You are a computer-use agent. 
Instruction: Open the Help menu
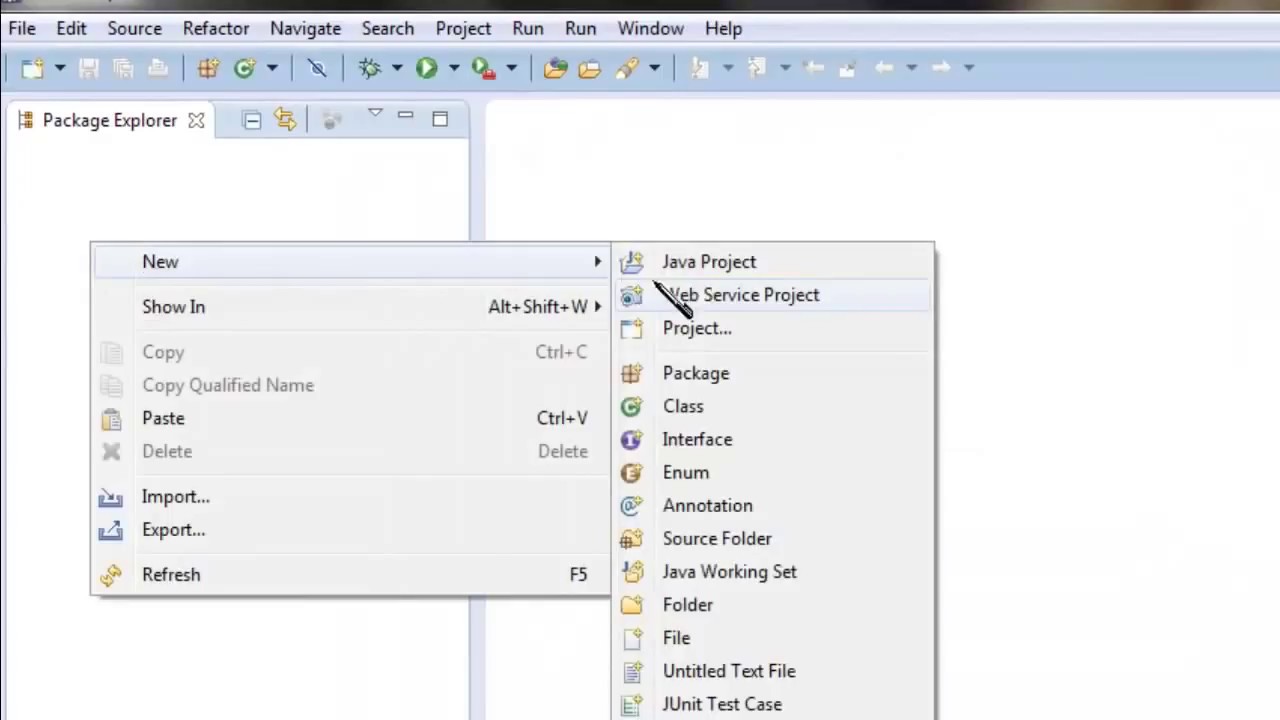[723, 28]
